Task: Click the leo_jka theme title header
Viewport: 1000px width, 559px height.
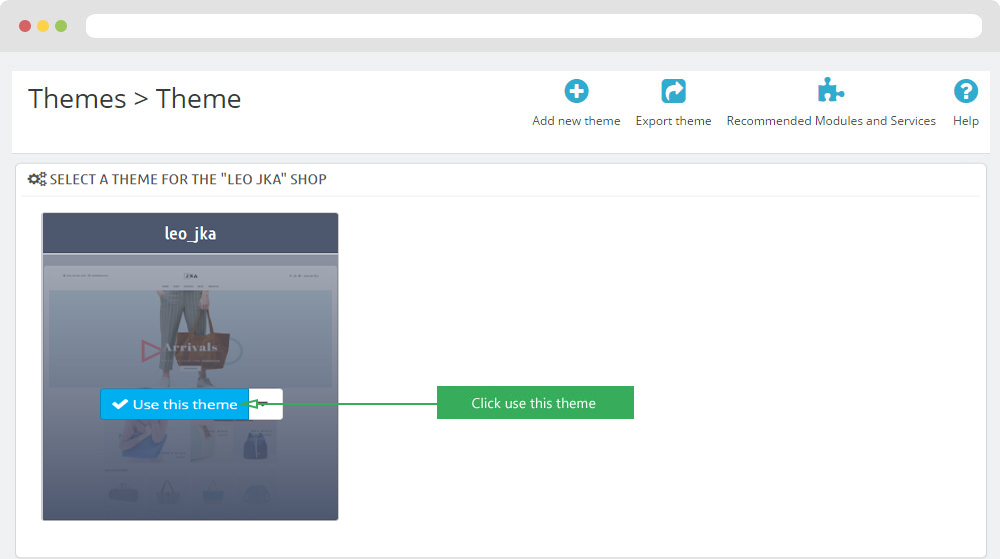Action: point(190,233)
